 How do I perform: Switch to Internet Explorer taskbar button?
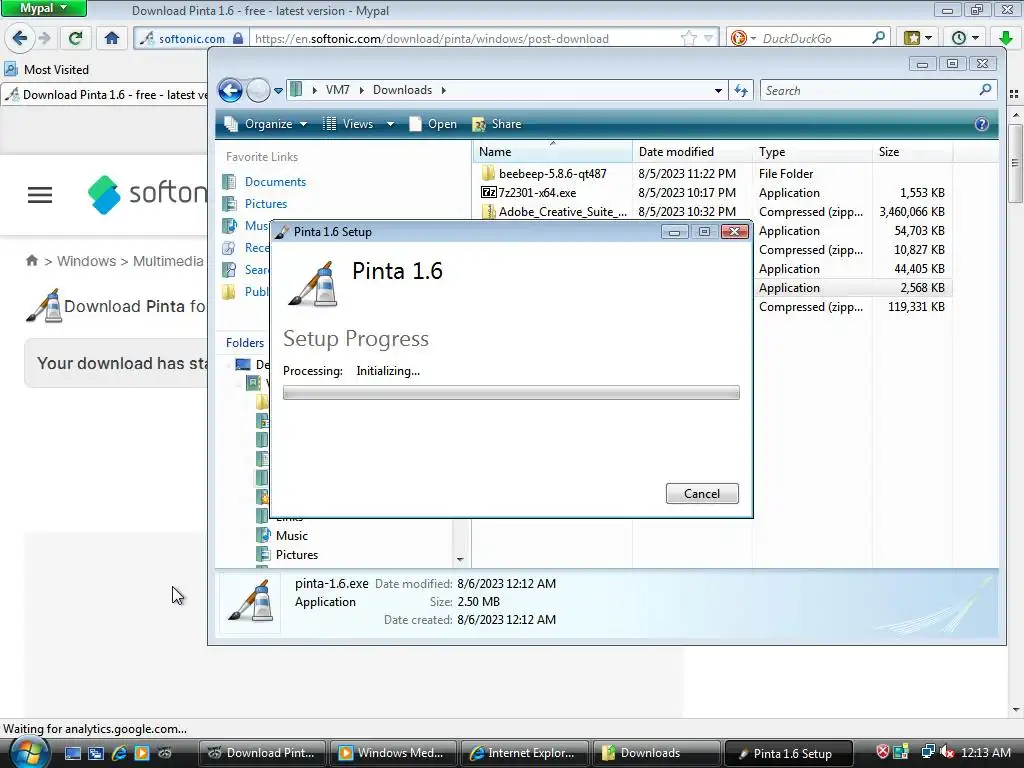(x=525, y=753)
